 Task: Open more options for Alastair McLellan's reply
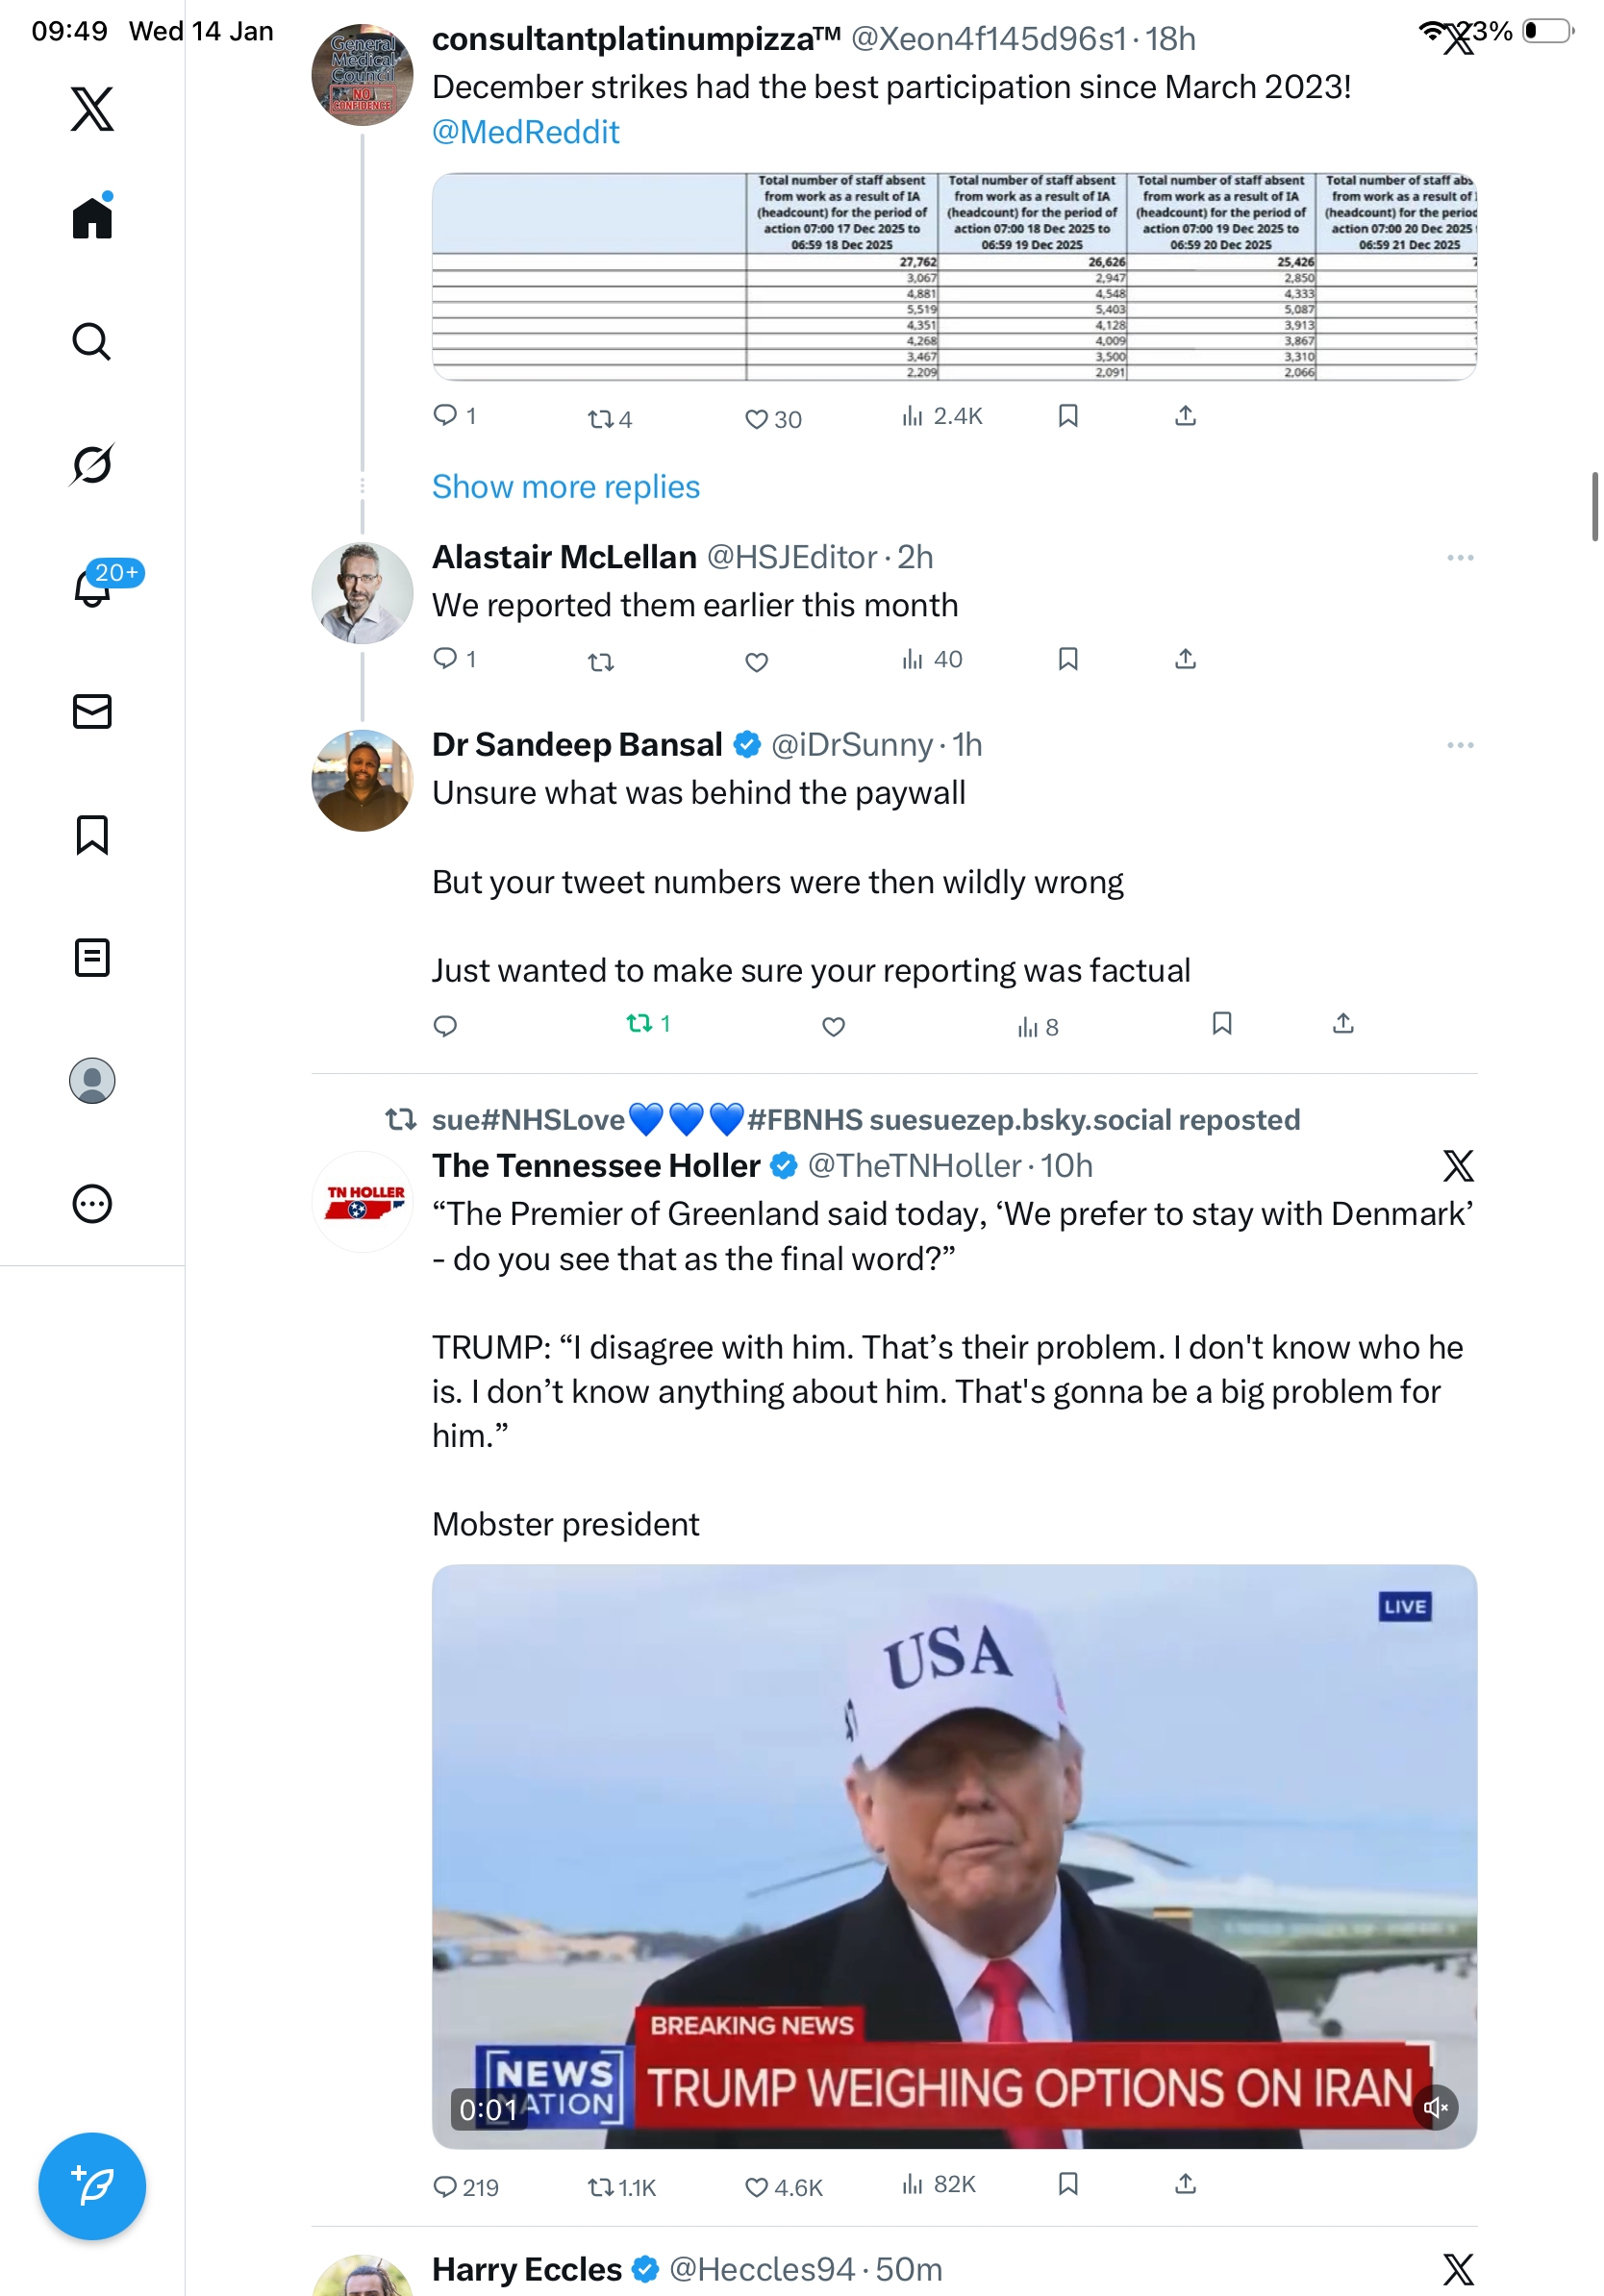[1460, 558]
